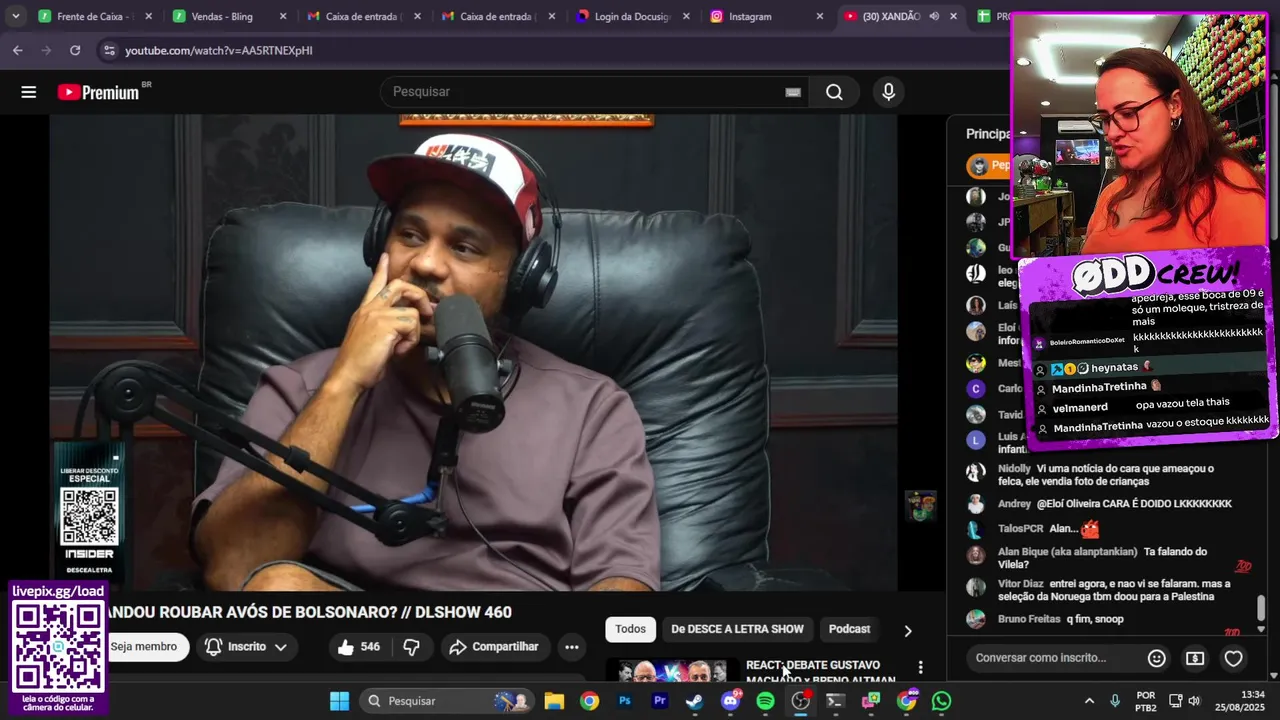
Task: Click Andrey's chat message to Eloí Oliveira
Action: [x=1103, y=504]
